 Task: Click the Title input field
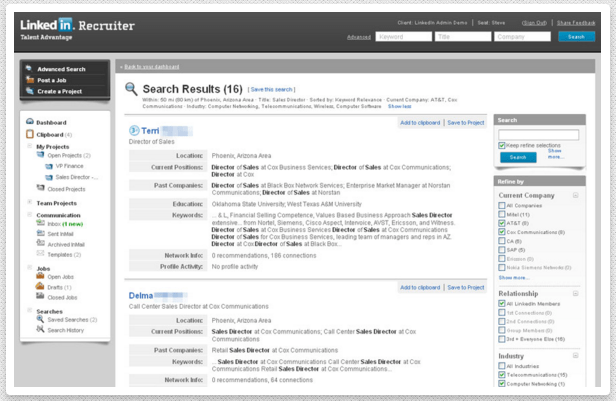pos(463,37)
